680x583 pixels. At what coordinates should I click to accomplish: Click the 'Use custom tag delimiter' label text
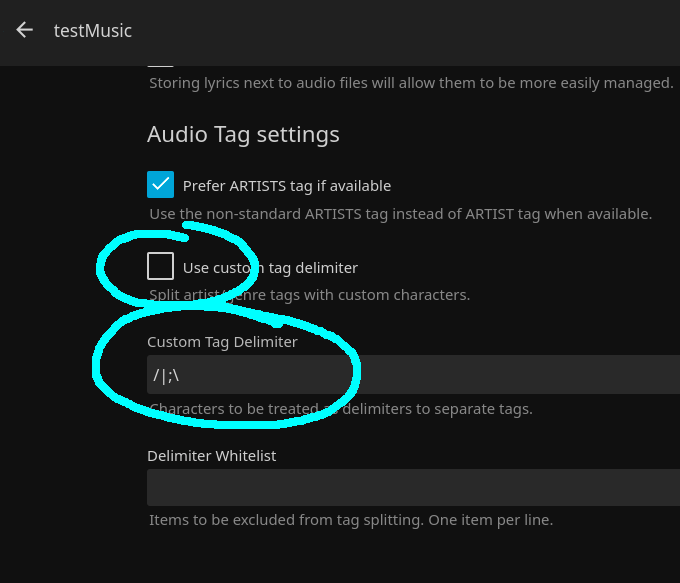[x=270, y=268]
